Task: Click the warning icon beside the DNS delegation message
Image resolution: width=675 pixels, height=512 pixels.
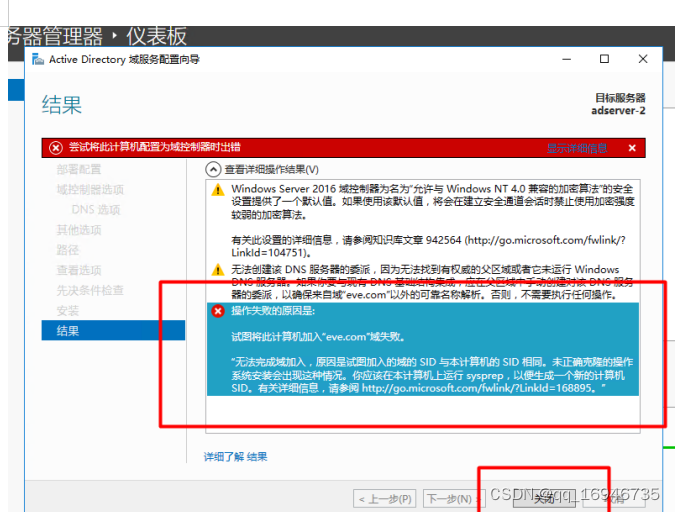Action: tap(218, 270)
